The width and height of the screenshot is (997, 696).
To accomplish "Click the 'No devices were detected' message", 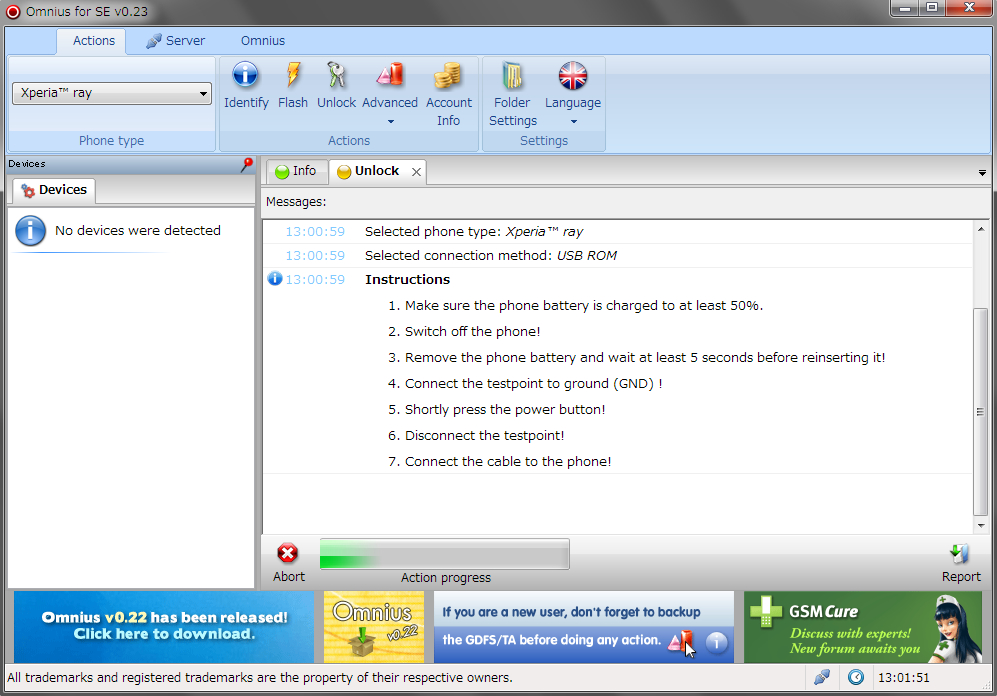I will coord(138,231).
